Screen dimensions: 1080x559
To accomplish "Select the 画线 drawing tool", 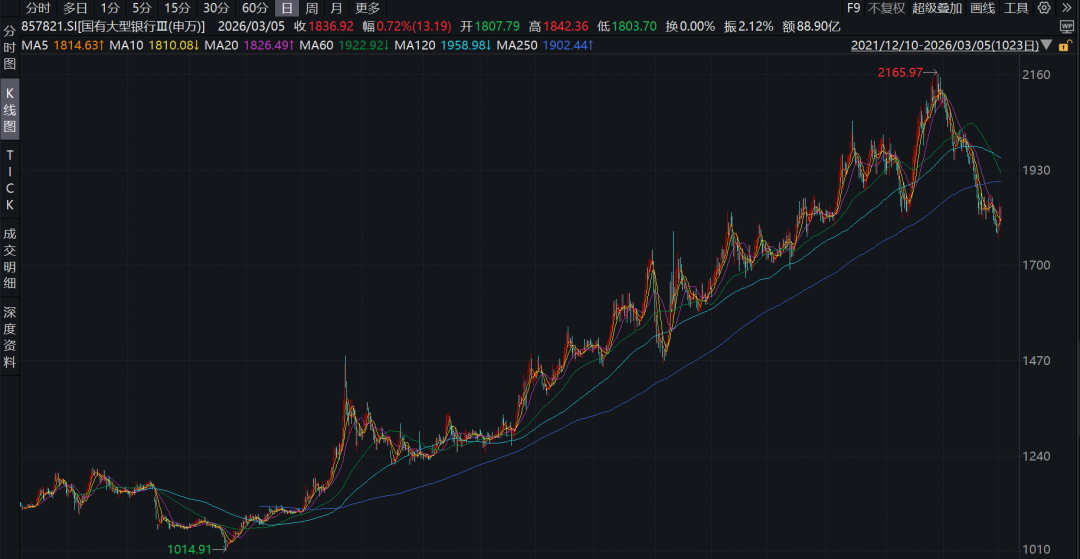I will coord(982,8).
